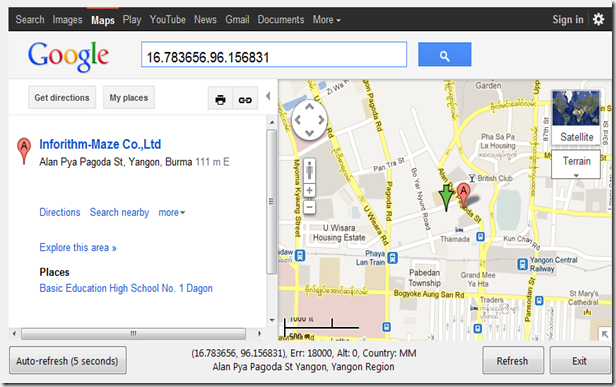Click the 'Pabedan Township' map label
This screenshot has height=387, width=616.
click(425, 278)
